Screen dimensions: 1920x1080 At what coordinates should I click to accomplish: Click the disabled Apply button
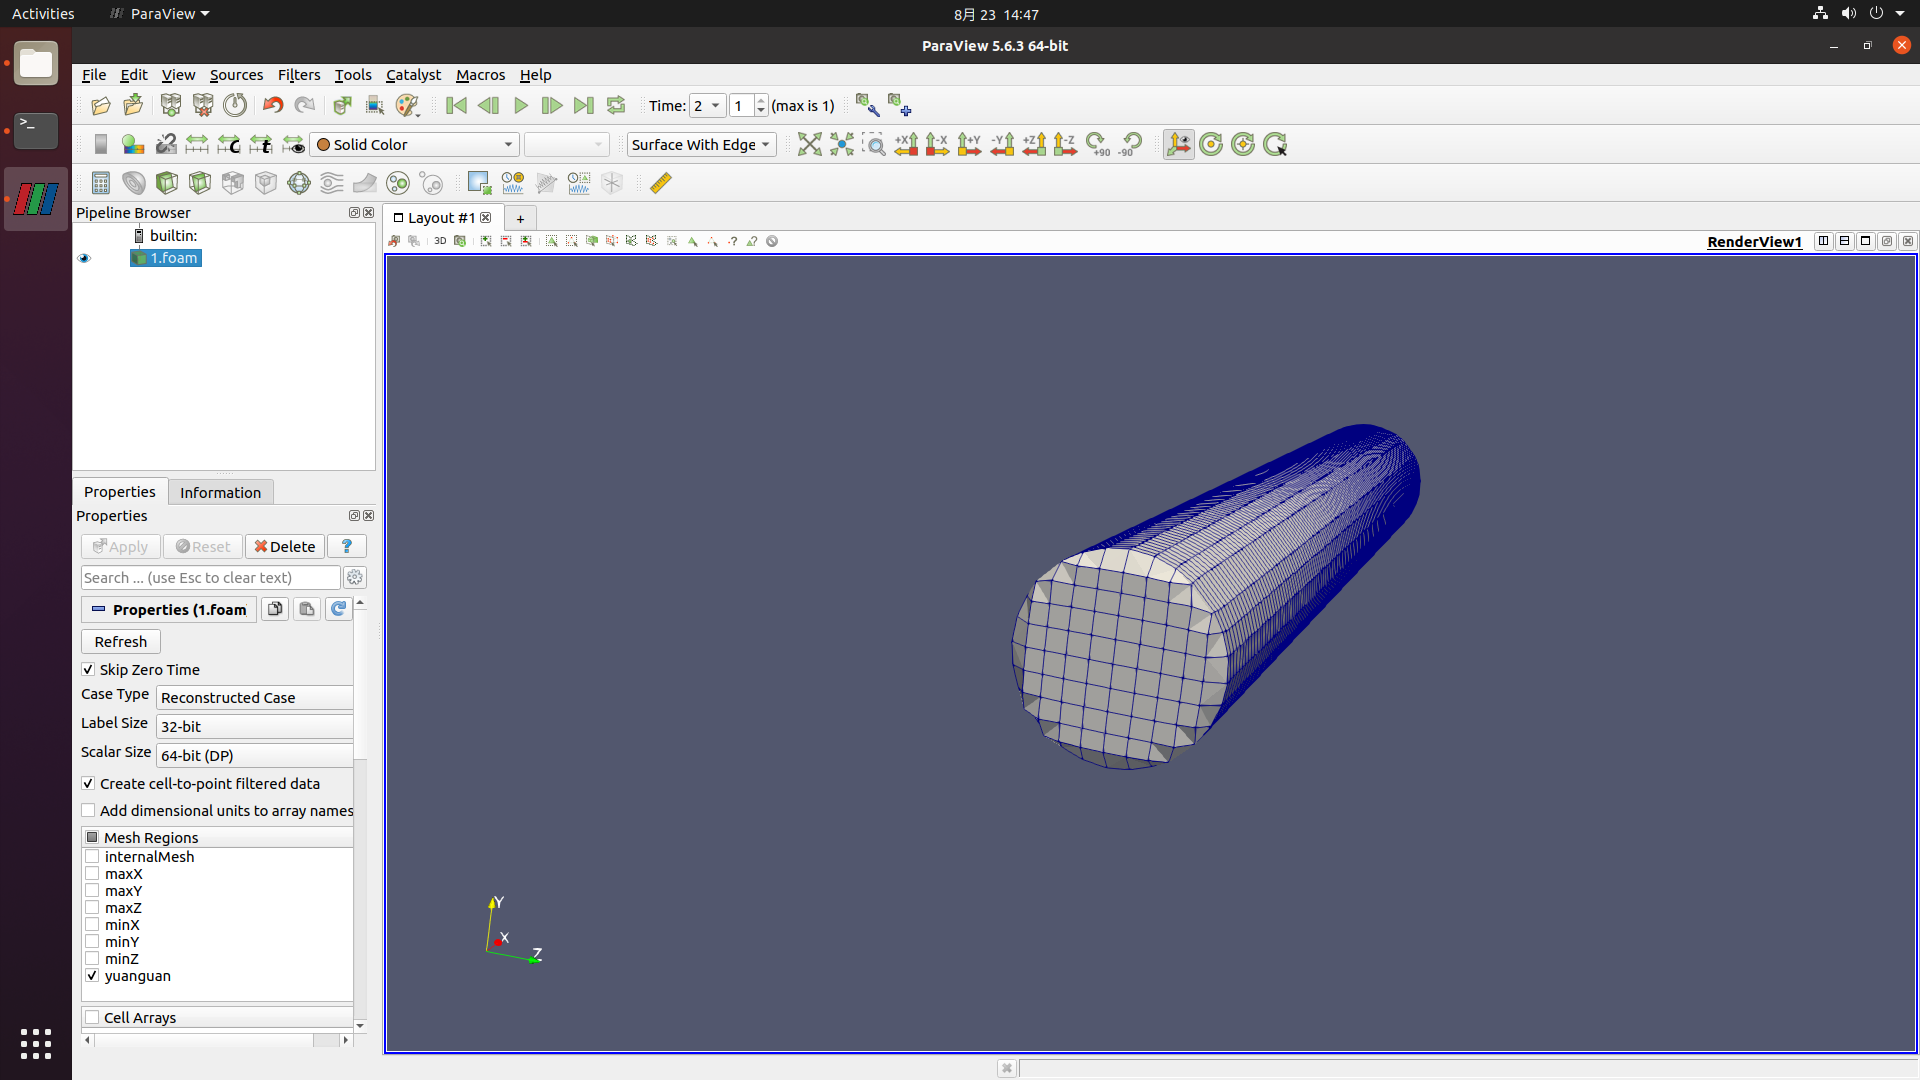tap(121, 546)
